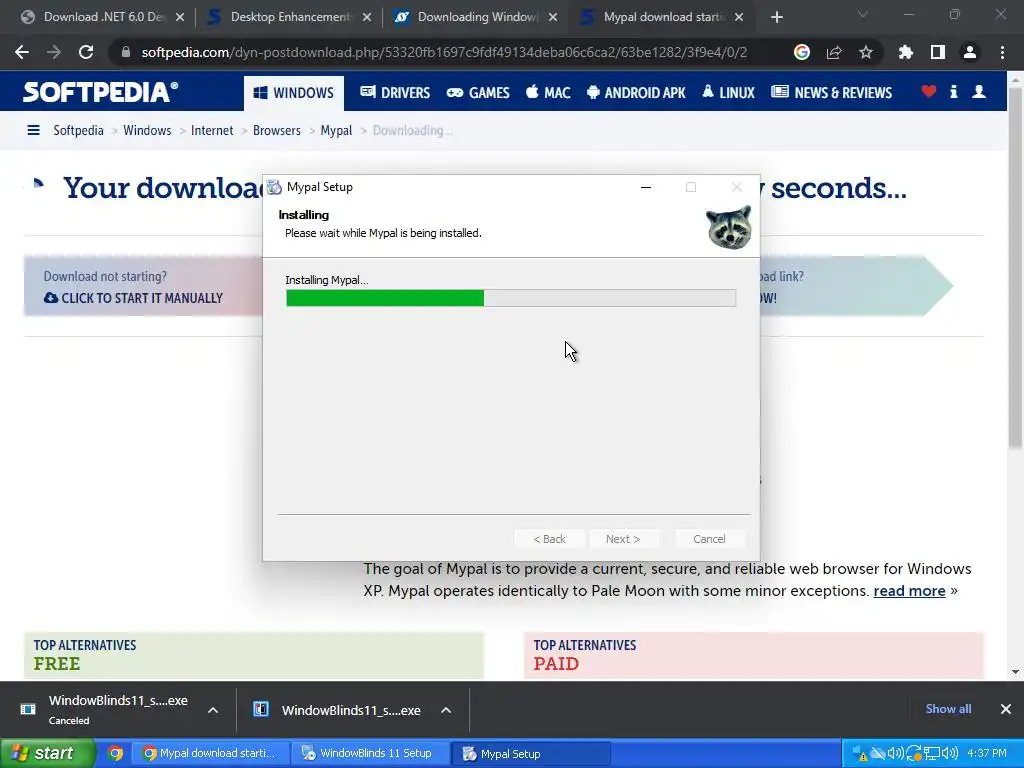Open the Chrome profile icon
The image size is (1024, 768).
pos(969,52)
